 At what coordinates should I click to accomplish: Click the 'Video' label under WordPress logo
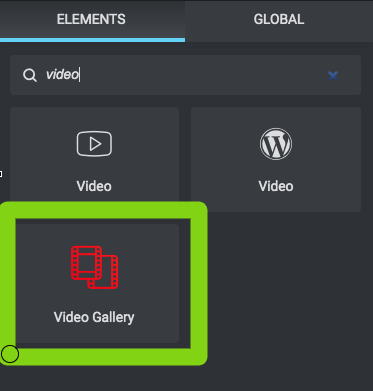[276, 186]
